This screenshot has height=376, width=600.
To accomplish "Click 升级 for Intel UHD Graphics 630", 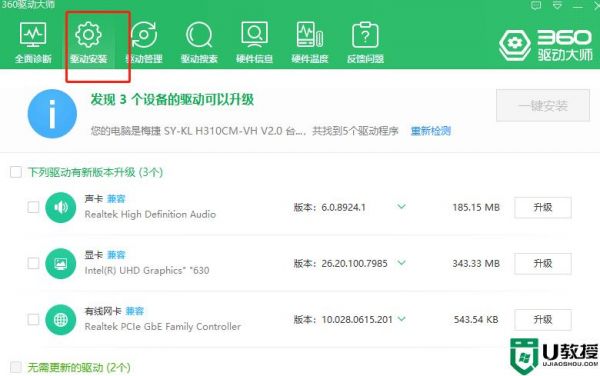I will point(543,263).
